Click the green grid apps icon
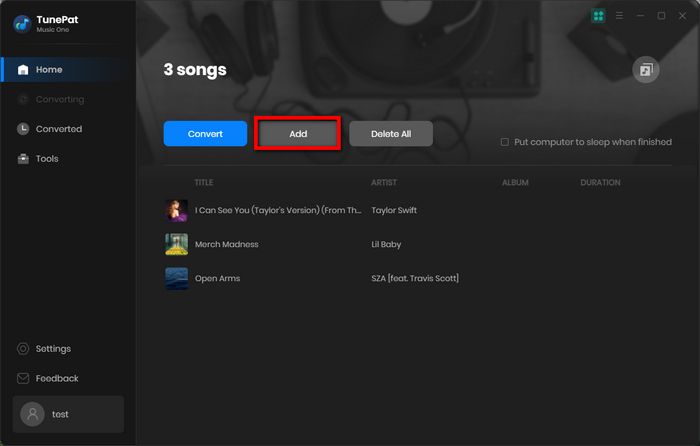The width and height of the screenshot is (700, 446). click(598, 16)
